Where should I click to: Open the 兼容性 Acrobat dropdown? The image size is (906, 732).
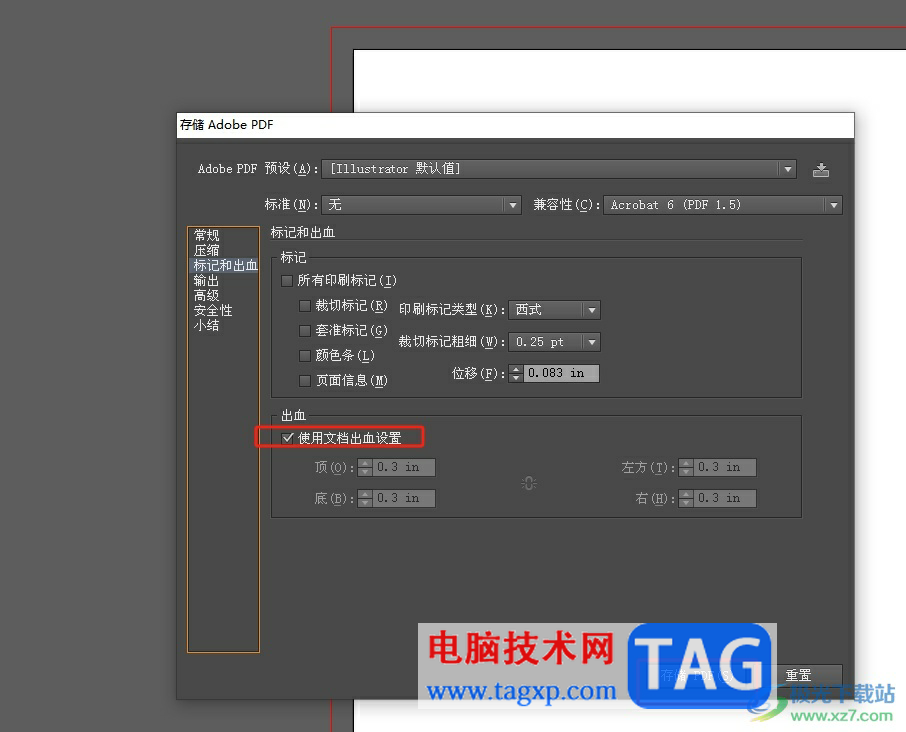coord(723,205)
